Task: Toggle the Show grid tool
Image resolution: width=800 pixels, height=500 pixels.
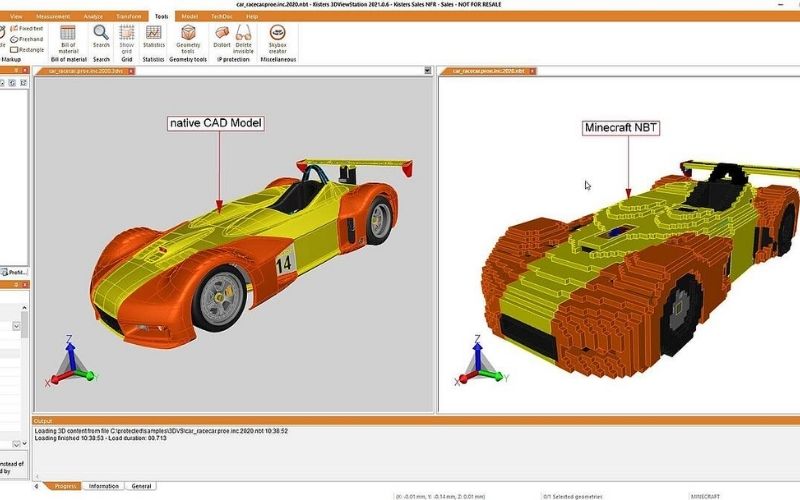Action: pos(127,39)
